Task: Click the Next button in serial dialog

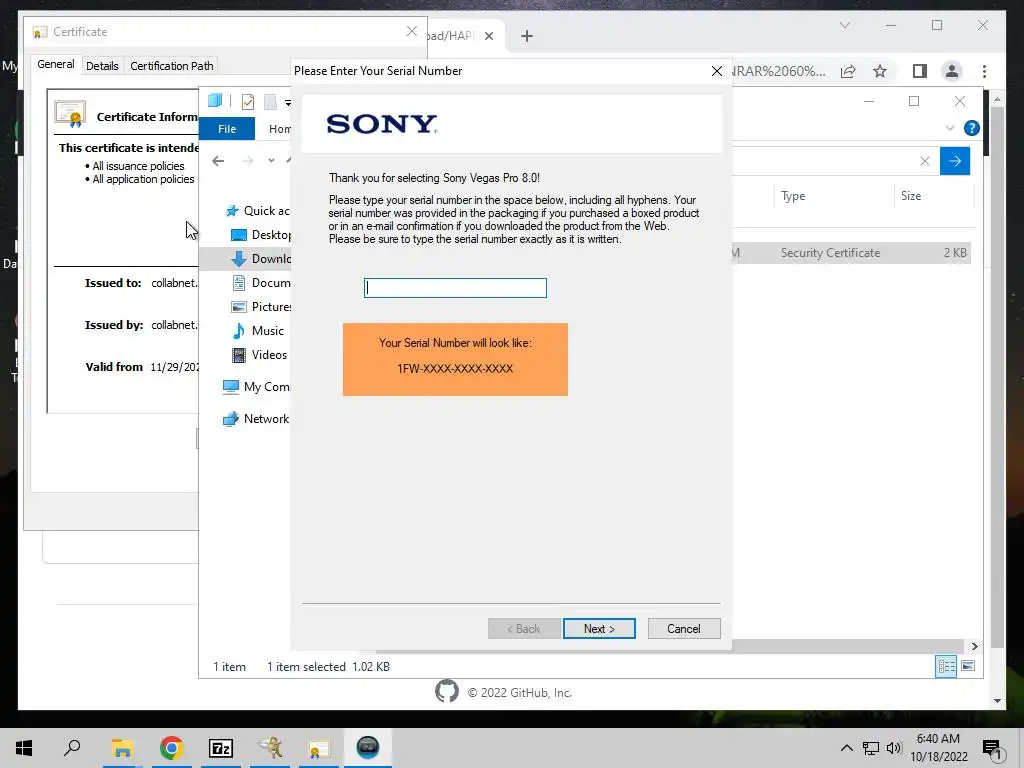Action: click(x=599, y=628)
